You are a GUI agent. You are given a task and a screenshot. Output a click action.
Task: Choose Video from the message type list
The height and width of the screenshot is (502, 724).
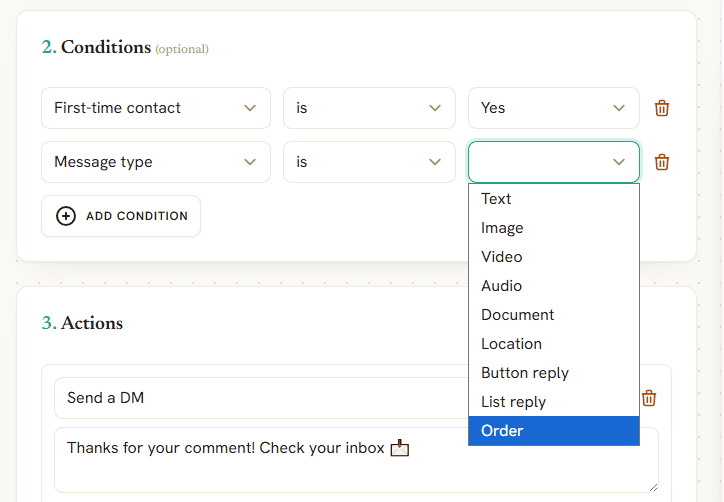click(x=554, y=257)
